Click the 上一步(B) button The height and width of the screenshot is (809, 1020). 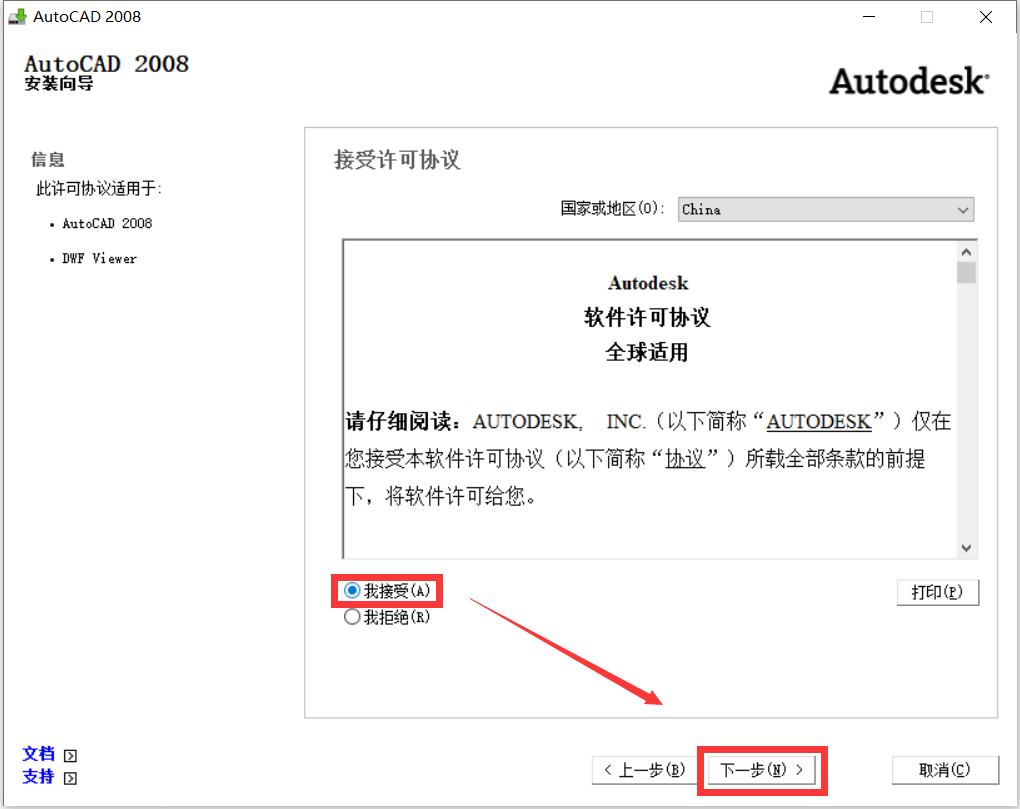[x=644, y=770]
